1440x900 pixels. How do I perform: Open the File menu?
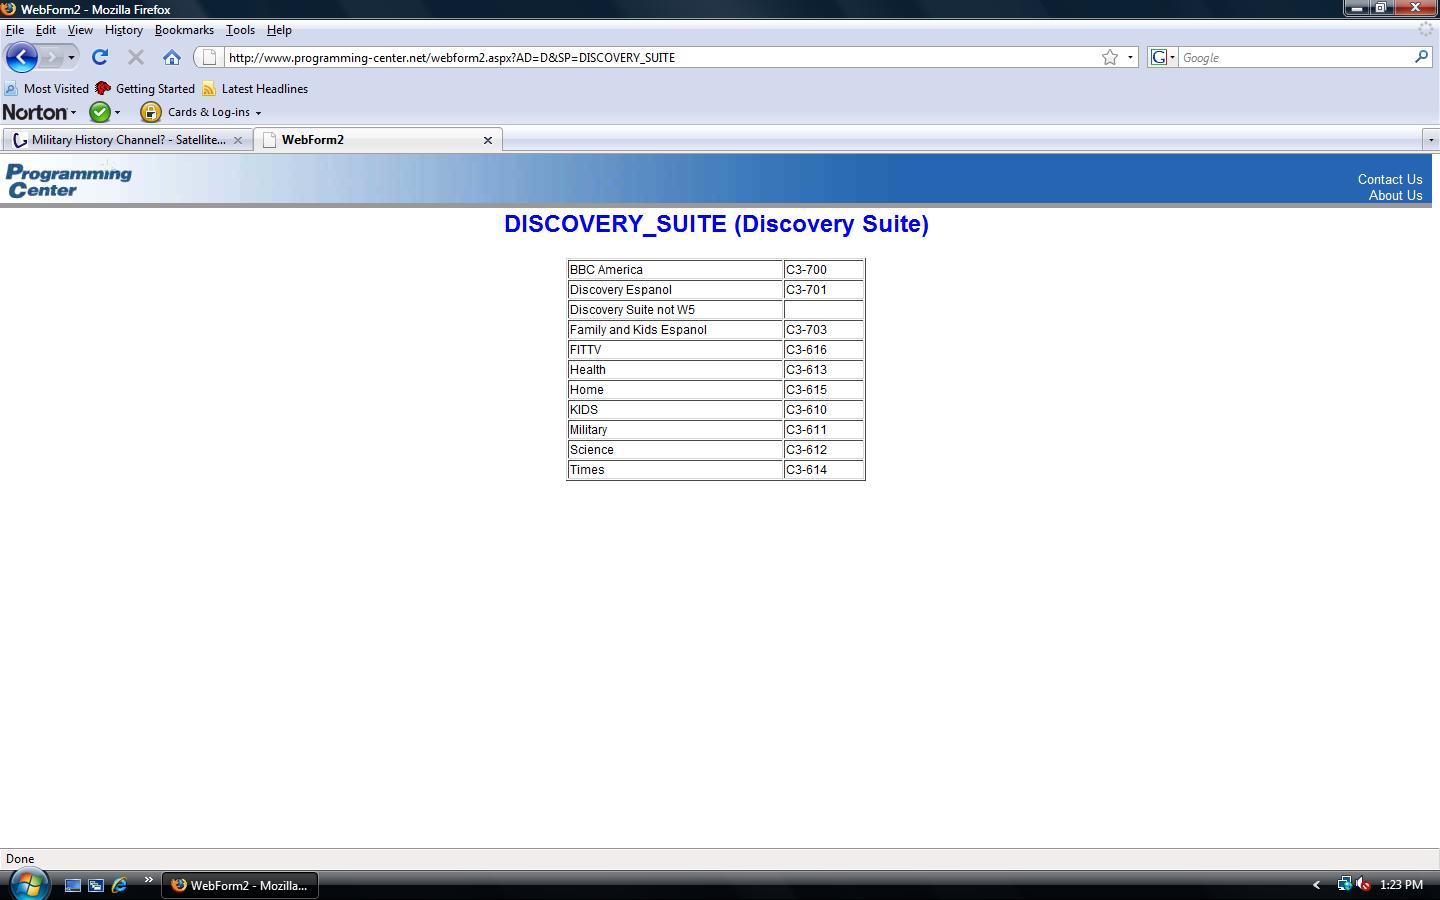pos(15,30)
